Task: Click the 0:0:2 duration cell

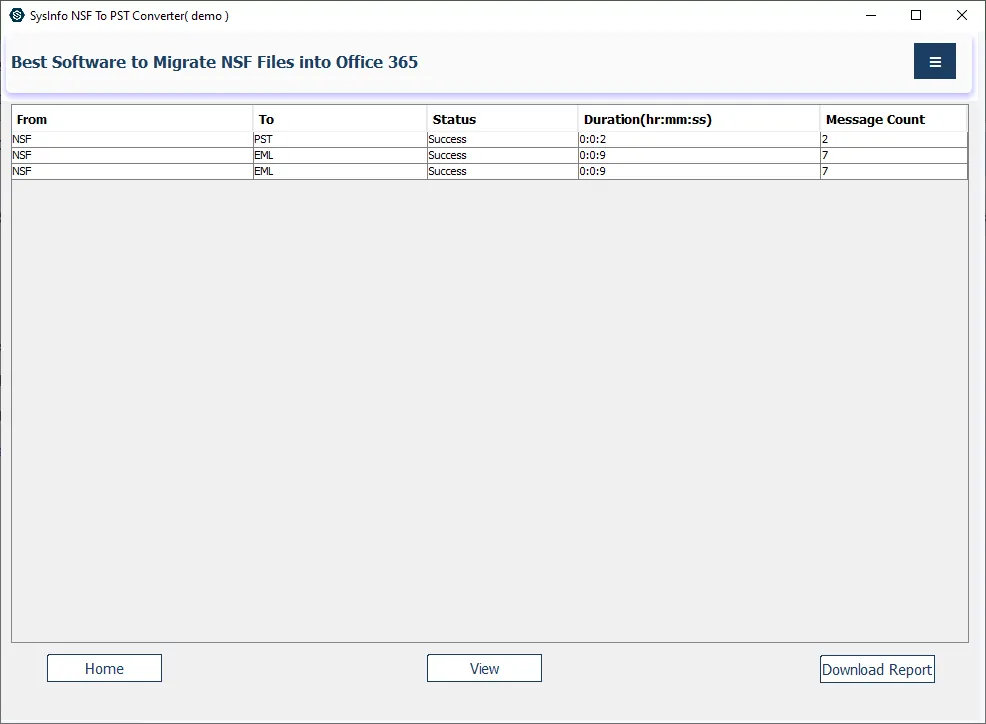Action: (x=698, y=140)
